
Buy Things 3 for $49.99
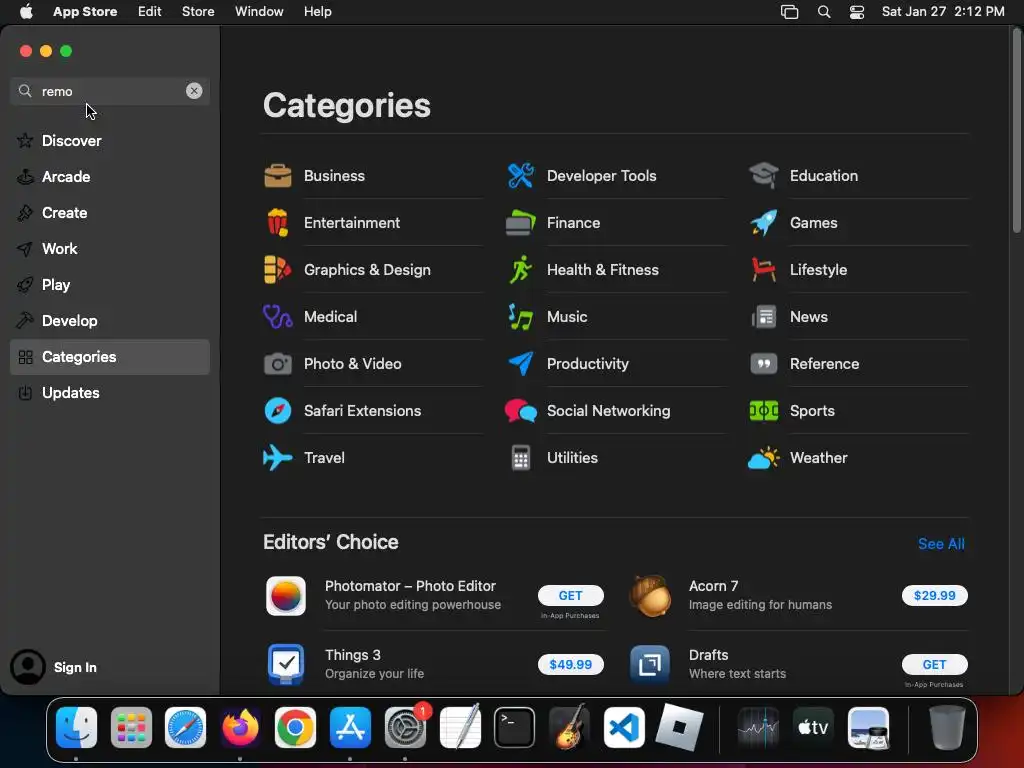coord(570,664)
